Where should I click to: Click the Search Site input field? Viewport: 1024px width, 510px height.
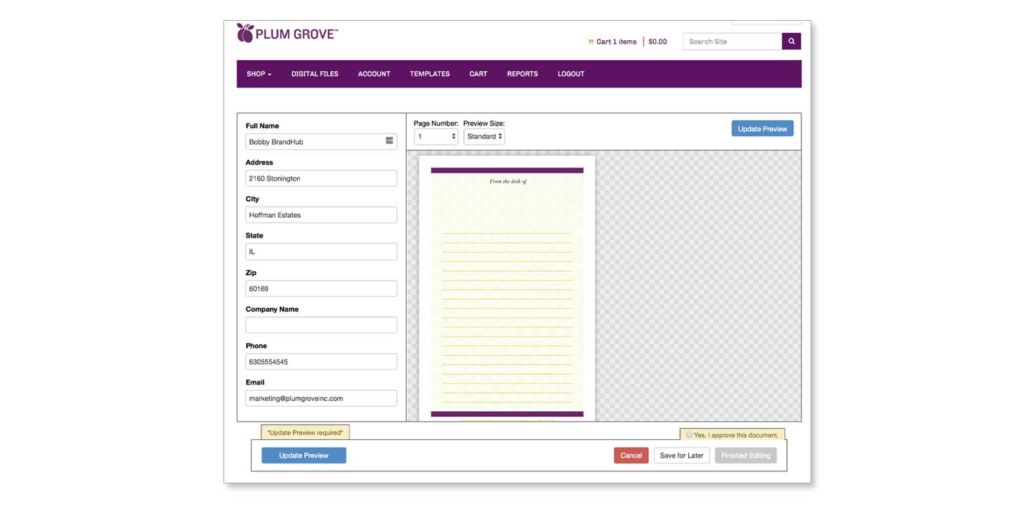[732, 41]
